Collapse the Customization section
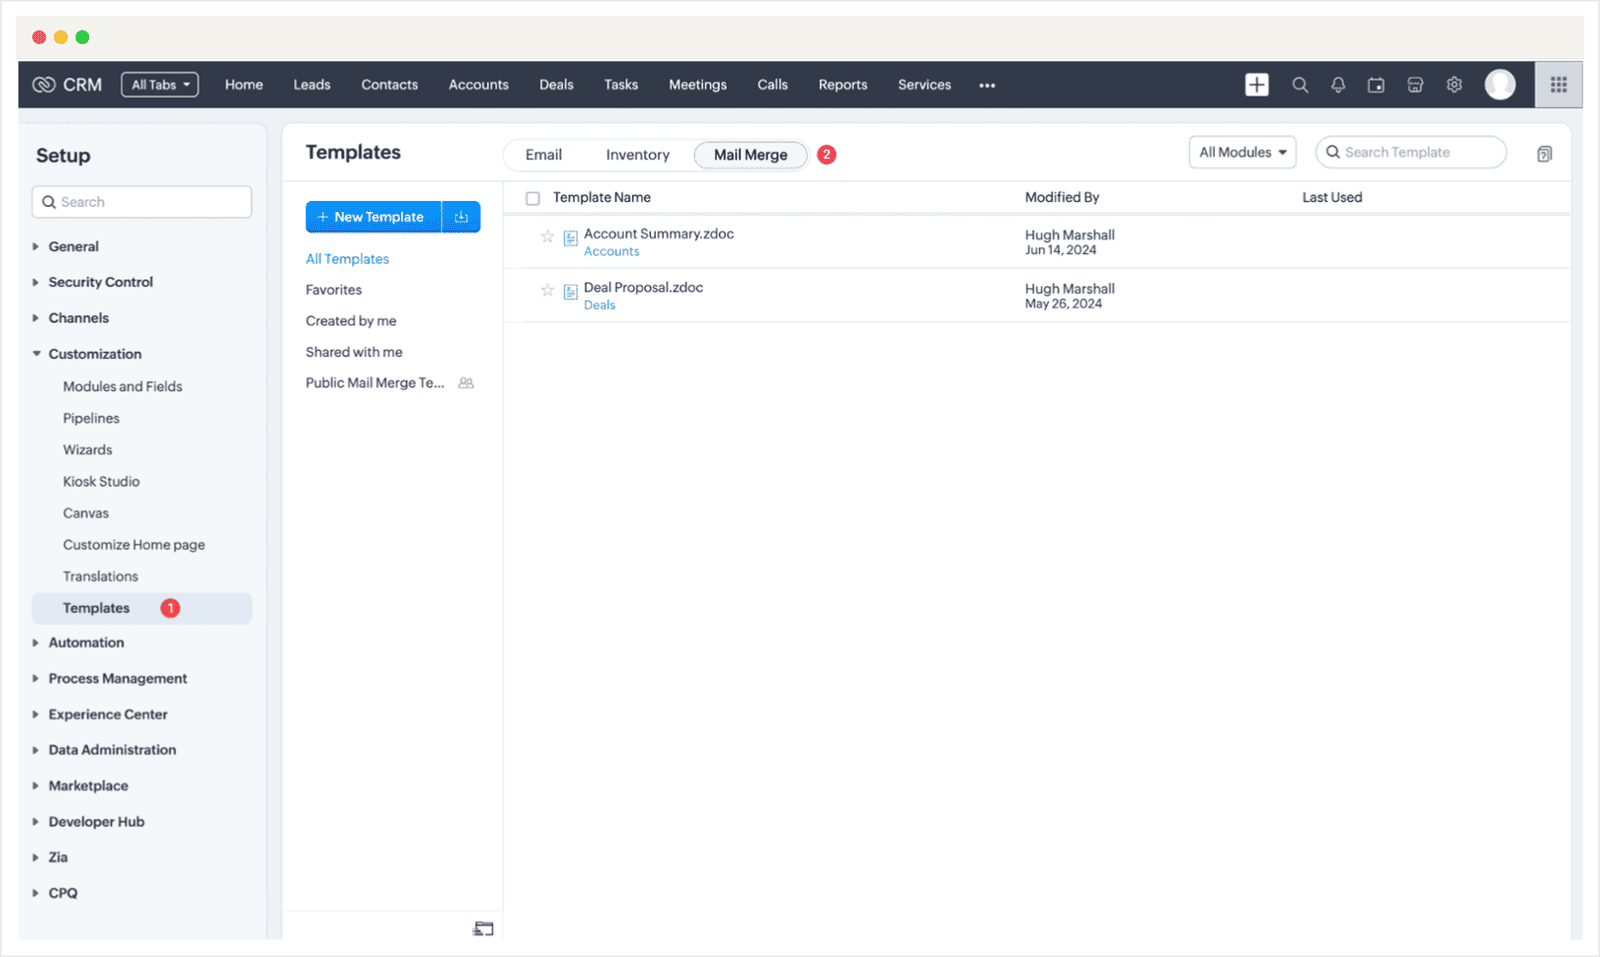This screenshot has height=957, width=1600. tap(36, 354)
